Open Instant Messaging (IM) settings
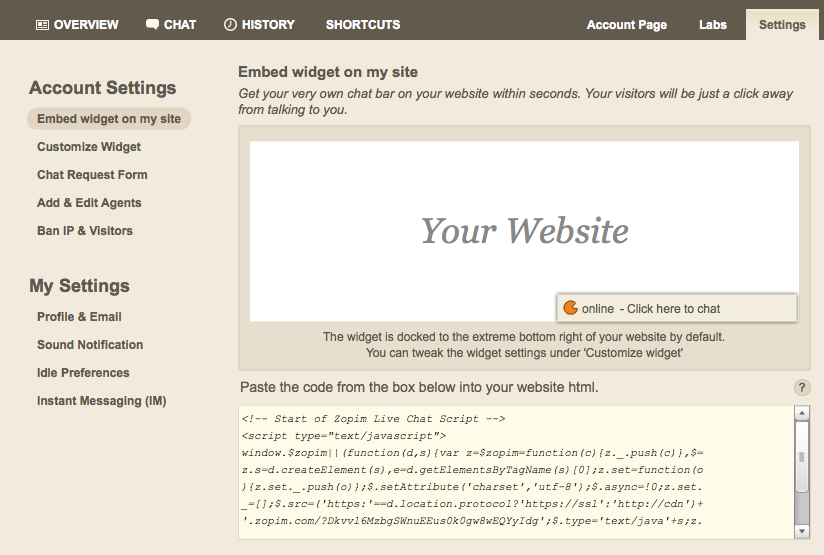This screenshot has width=824, height=555. (101, 401)
